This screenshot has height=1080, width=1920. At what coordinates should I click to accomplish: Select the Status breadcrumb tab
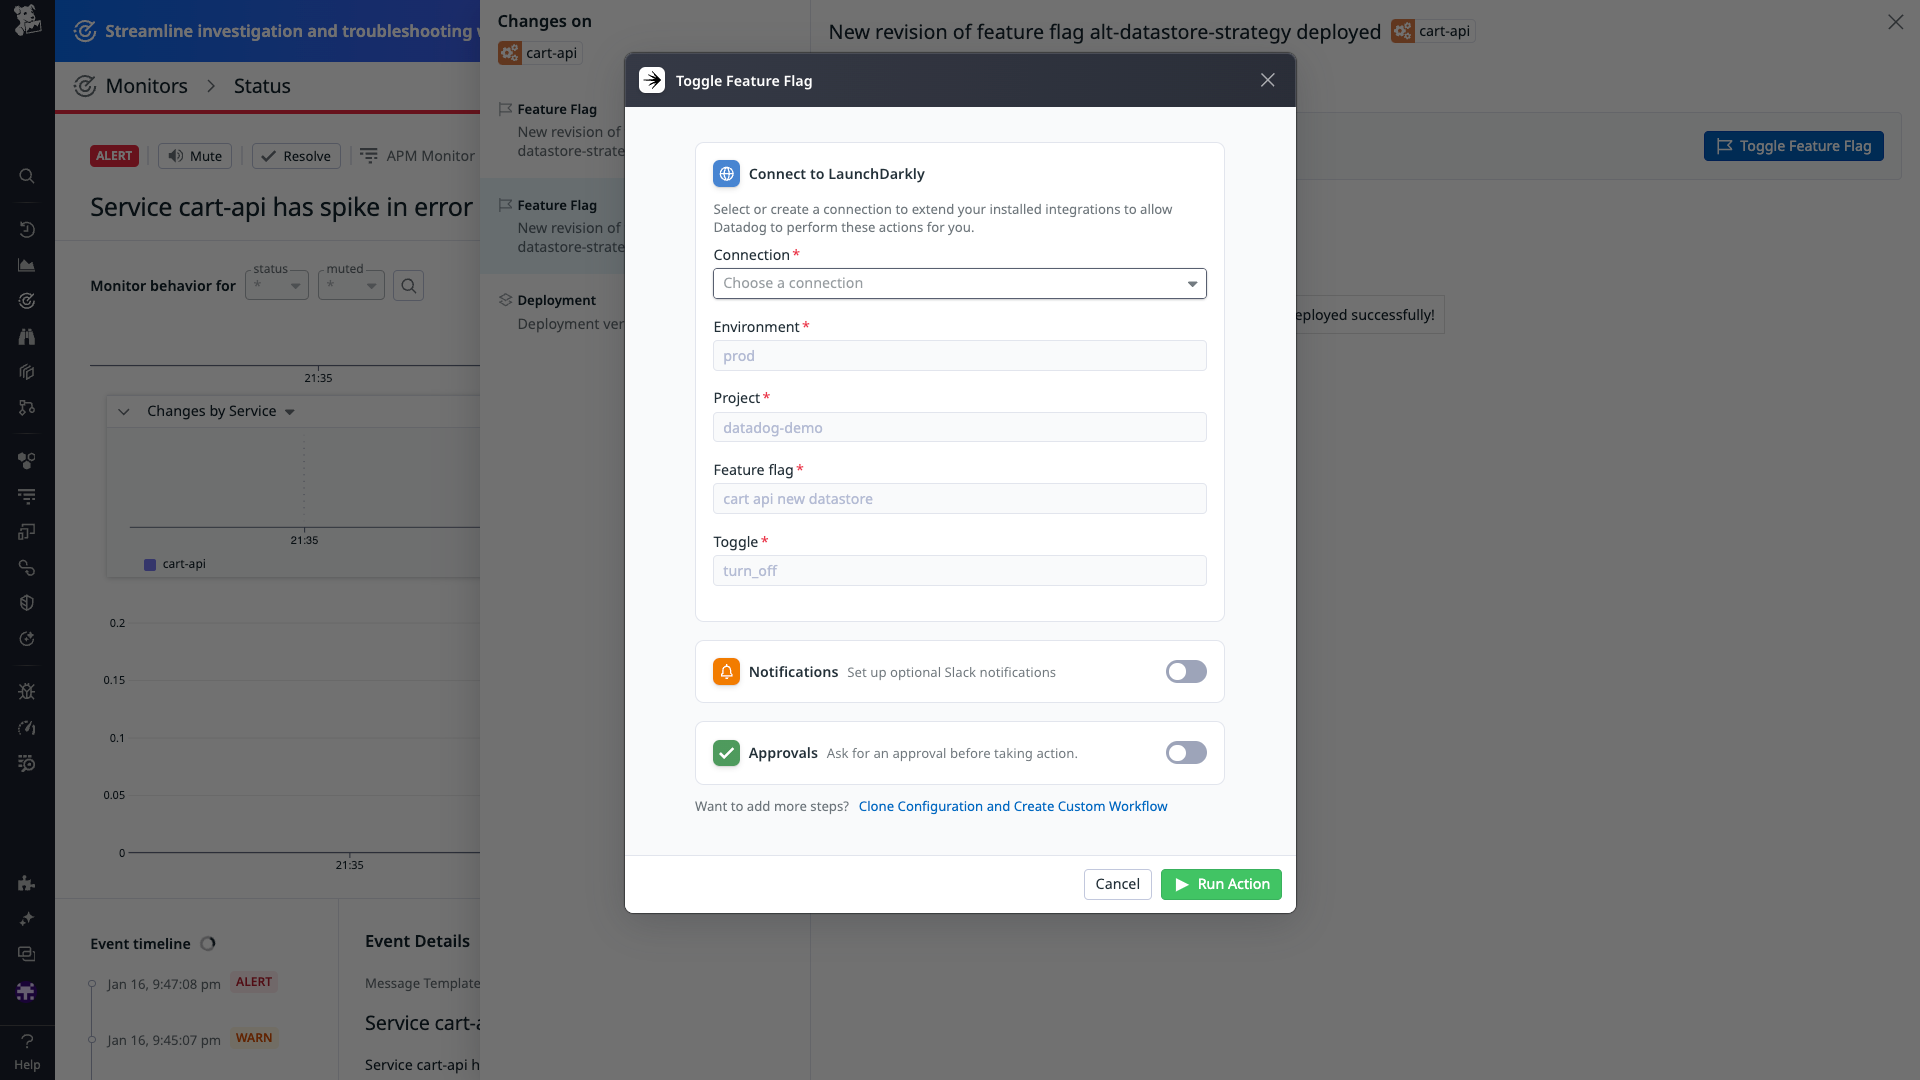pos(261,86)
